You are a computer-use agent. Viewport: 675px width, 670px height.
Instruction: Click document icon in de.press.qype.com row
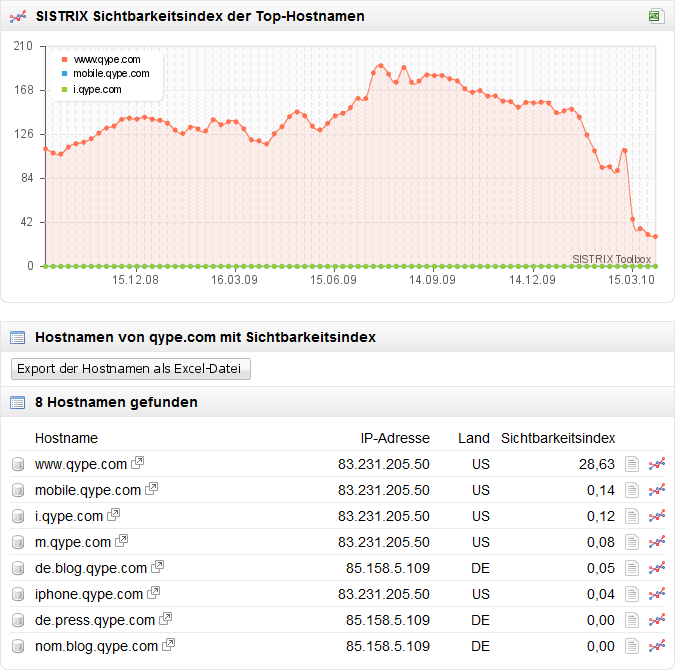click(631, 620)
